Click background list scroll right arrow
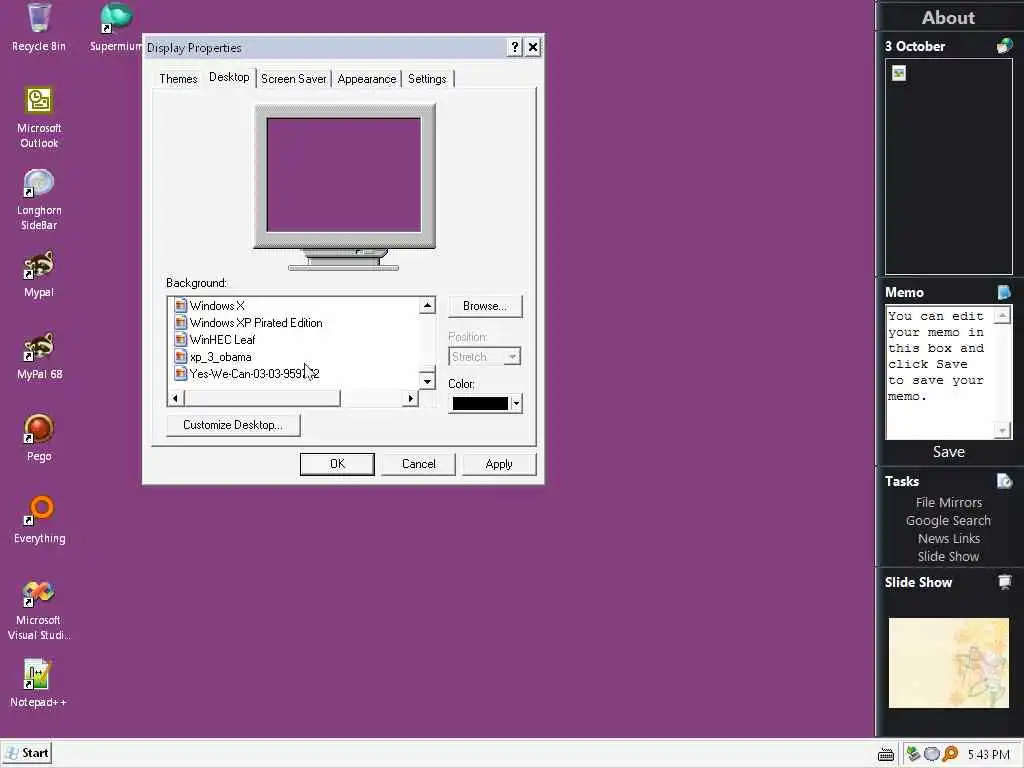The image size is (1024, 768). click(x=410, y=398)
